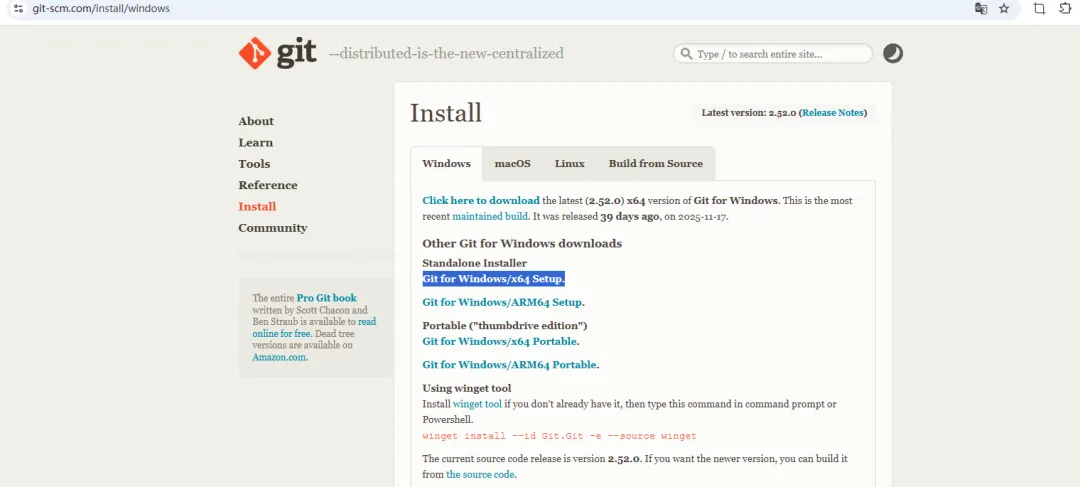Download Git for Windows/x64 Portable
1080x487 pixels.
click(x=499, y=342)
